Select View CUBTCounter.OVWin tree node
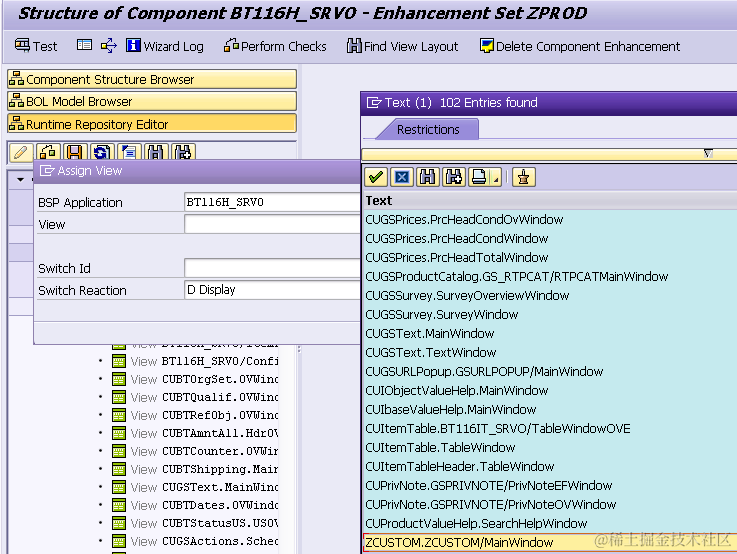 click(195, 451)
